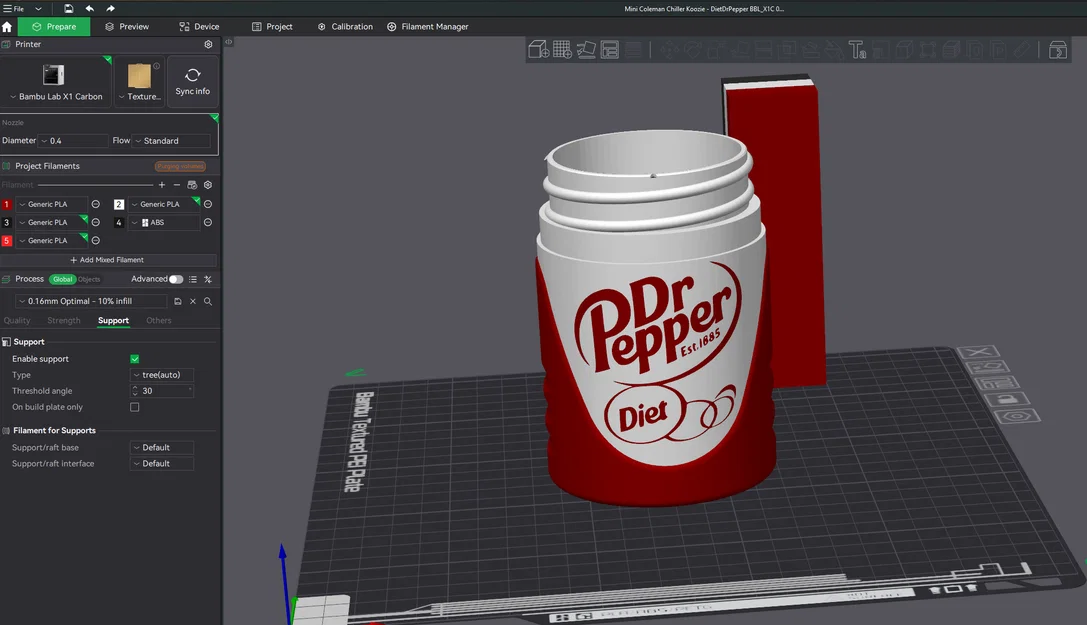Open Printer settings gear icon
1087x625 pixels.
click(x=208, y=44)
